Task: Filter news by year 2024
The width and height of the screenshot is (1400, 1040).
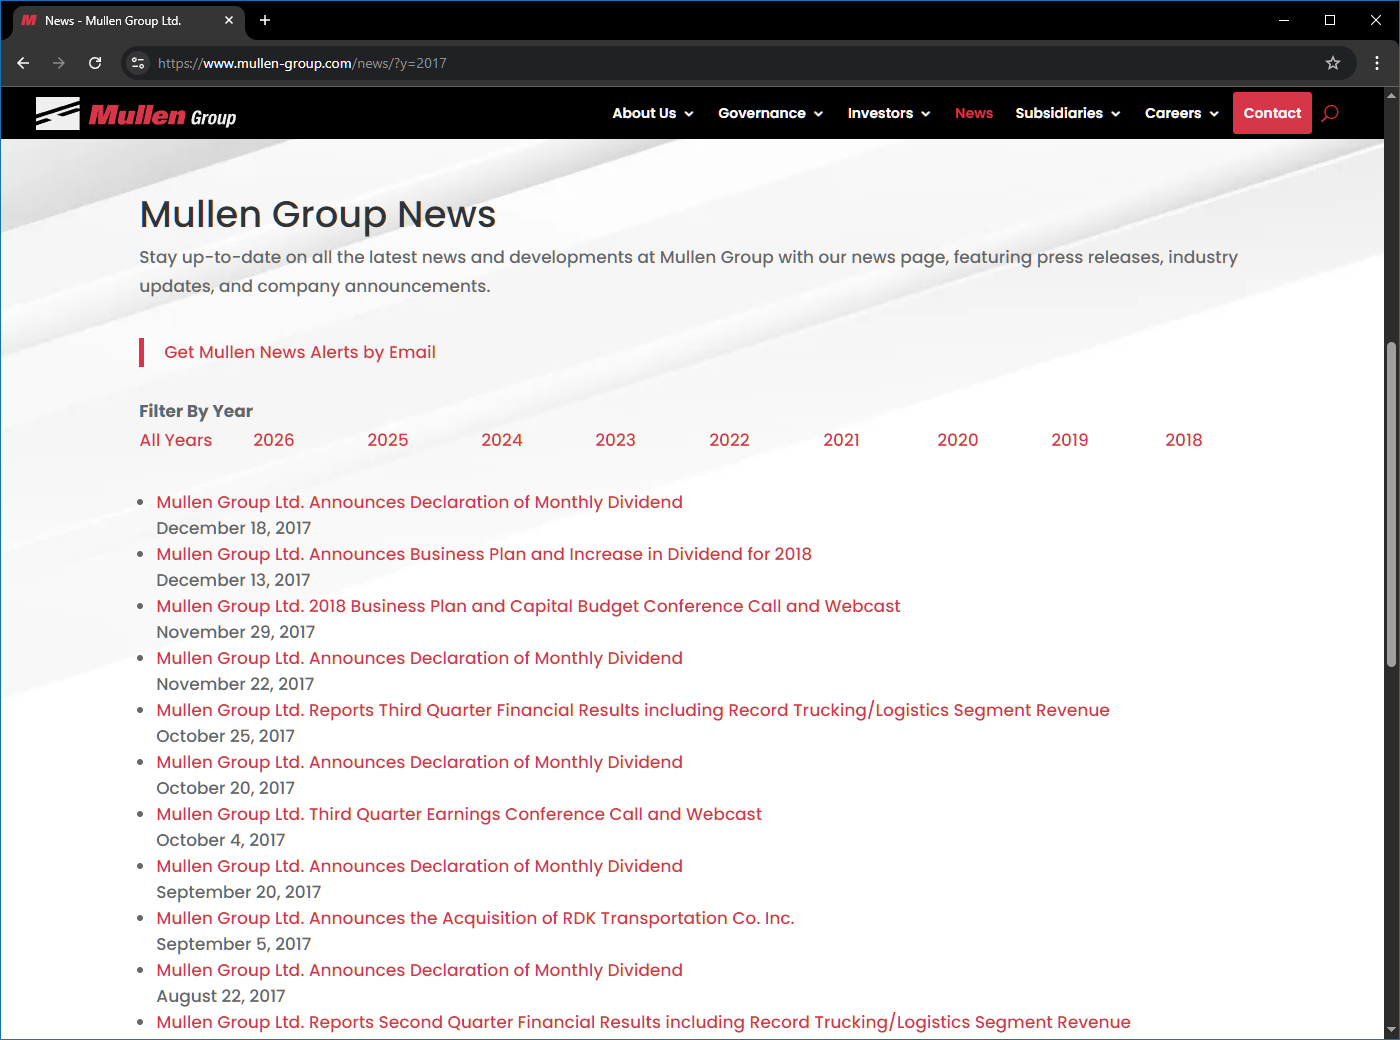Action: point(502,440)
